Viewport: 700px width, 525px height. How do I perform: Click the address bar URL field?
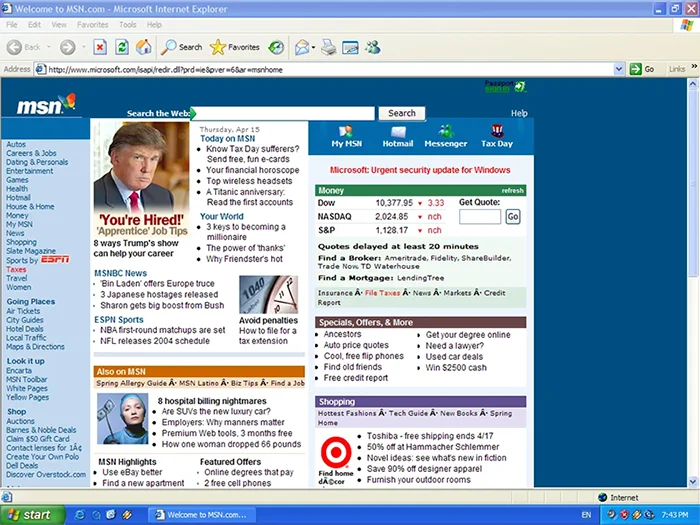329,69
